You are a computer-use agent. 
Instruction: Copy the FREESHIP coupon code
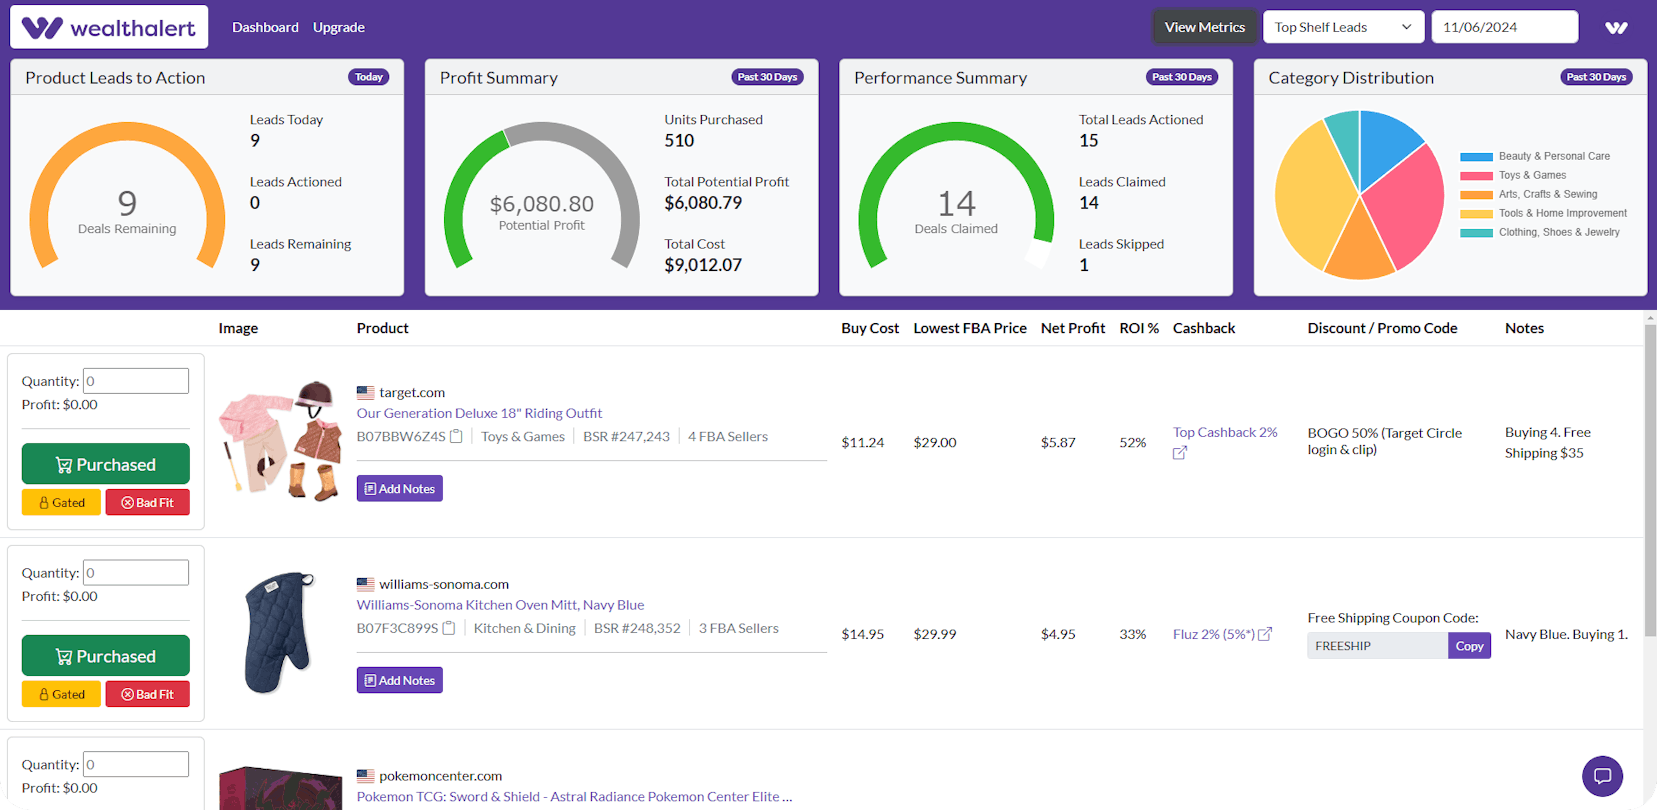(x=1469, y=646)
